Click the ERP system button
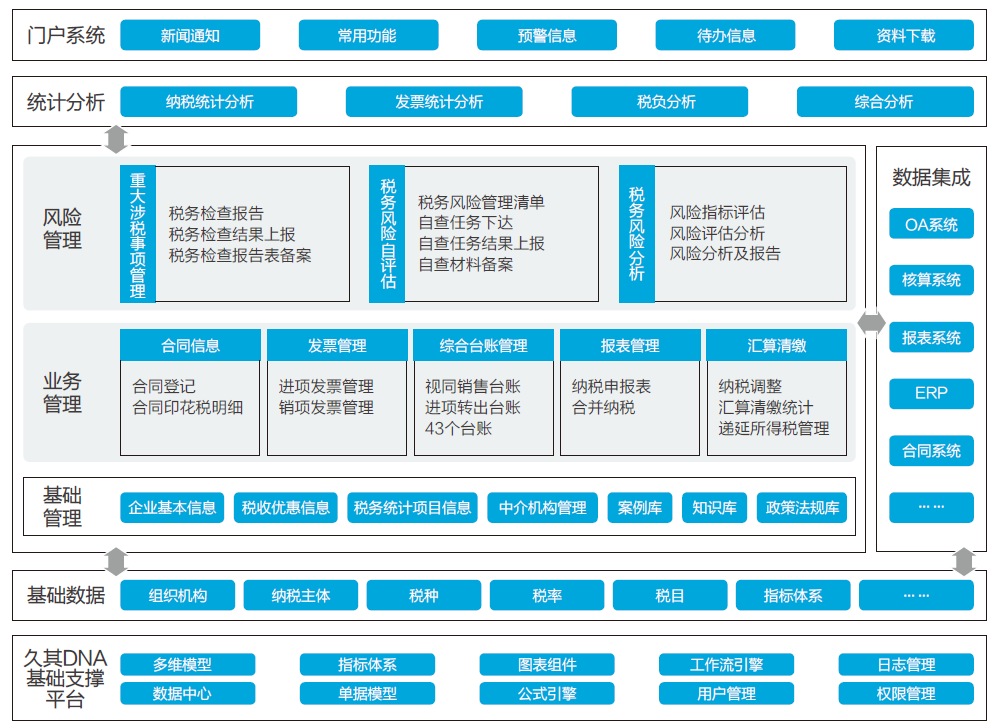This screenshot has height=728, width=1002. click(931, 394)
